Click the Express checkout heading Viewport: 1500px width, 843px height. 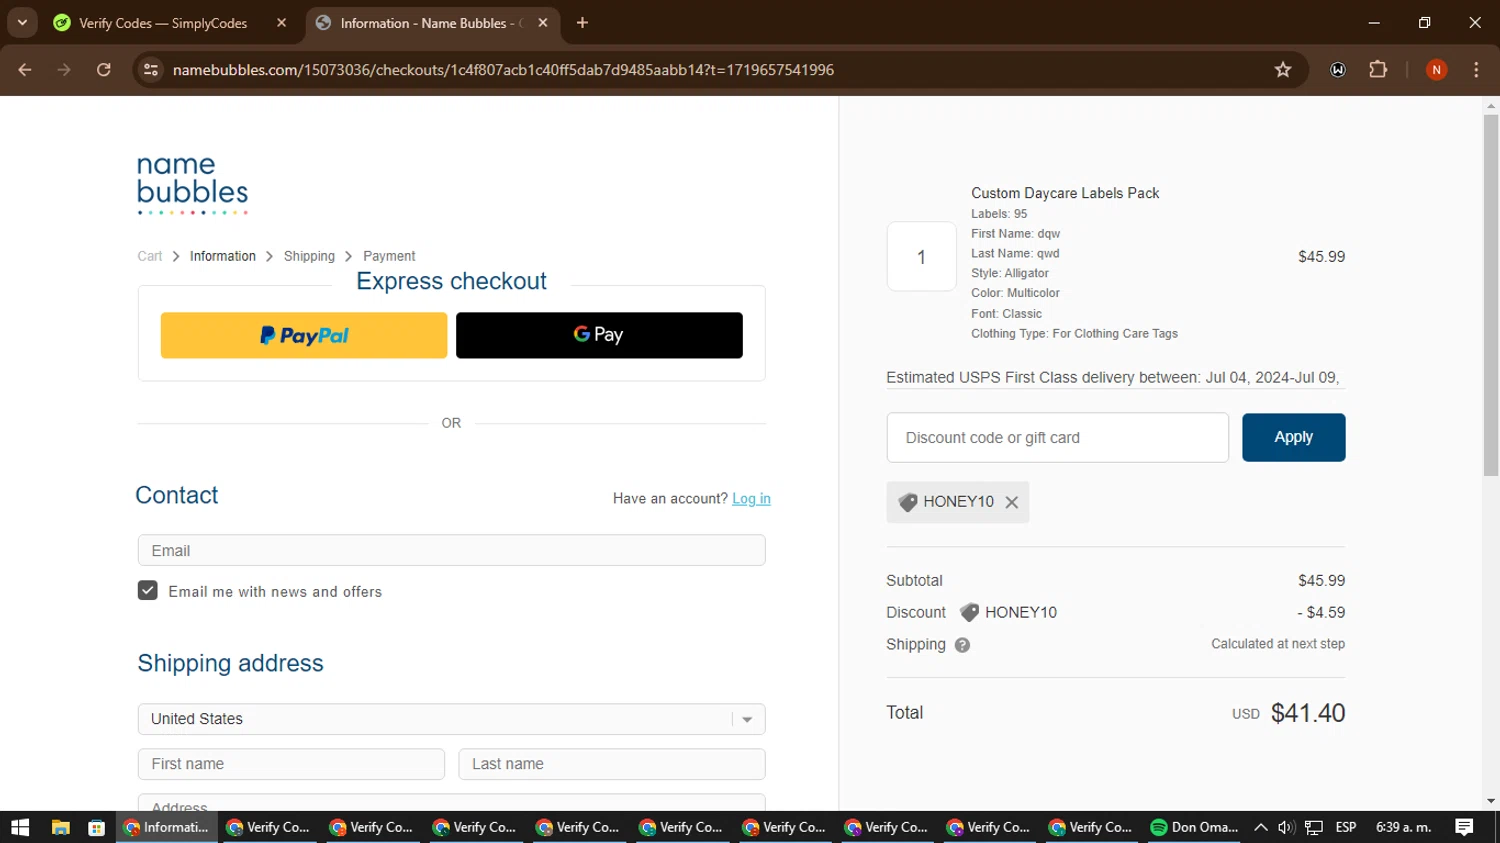(451, 281)
